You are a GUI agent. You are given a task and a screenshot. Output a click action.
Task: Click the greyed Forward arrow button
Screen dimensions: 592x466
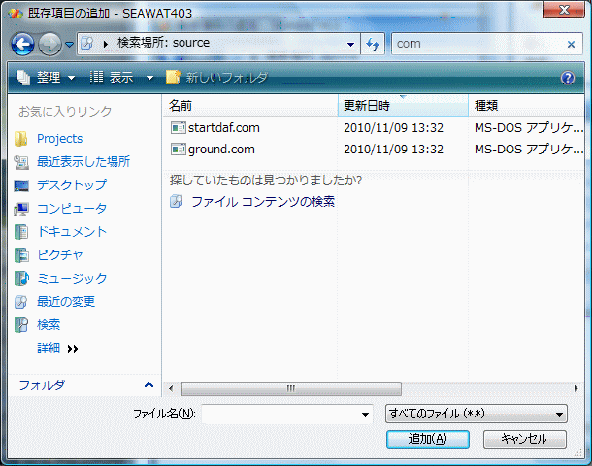(x=50, y=44)
